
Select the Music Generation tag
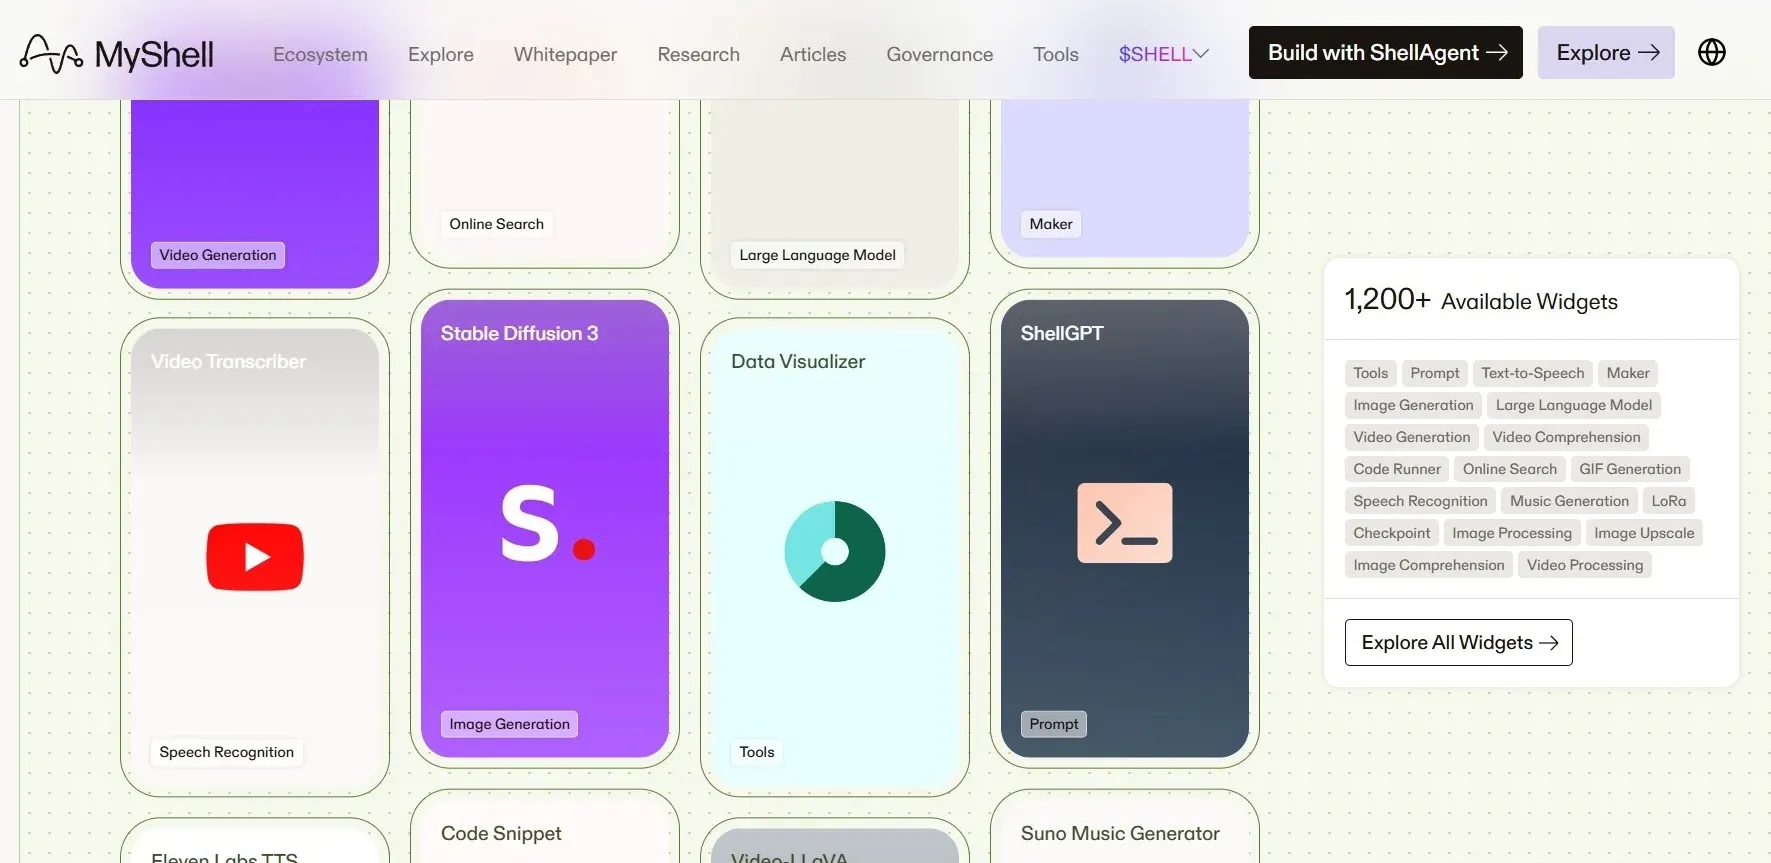[1570, 501]
